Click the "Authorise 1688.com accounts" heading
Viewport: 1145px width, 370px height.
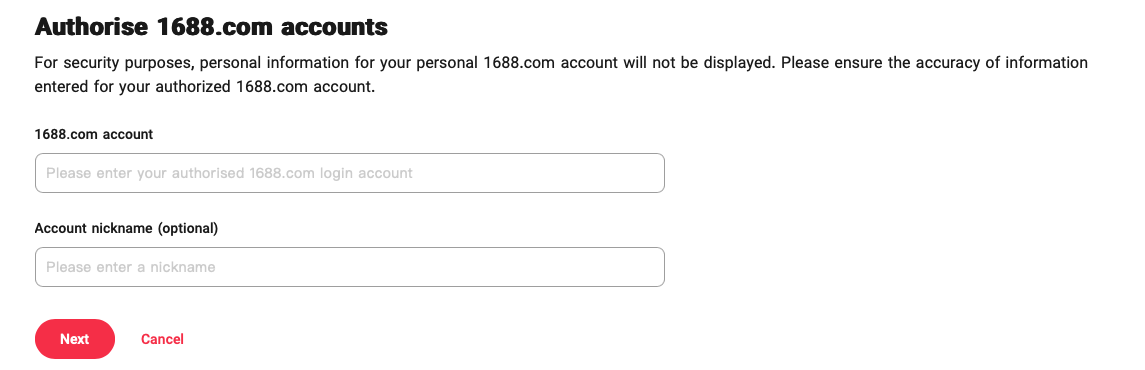tap(211, 27)
